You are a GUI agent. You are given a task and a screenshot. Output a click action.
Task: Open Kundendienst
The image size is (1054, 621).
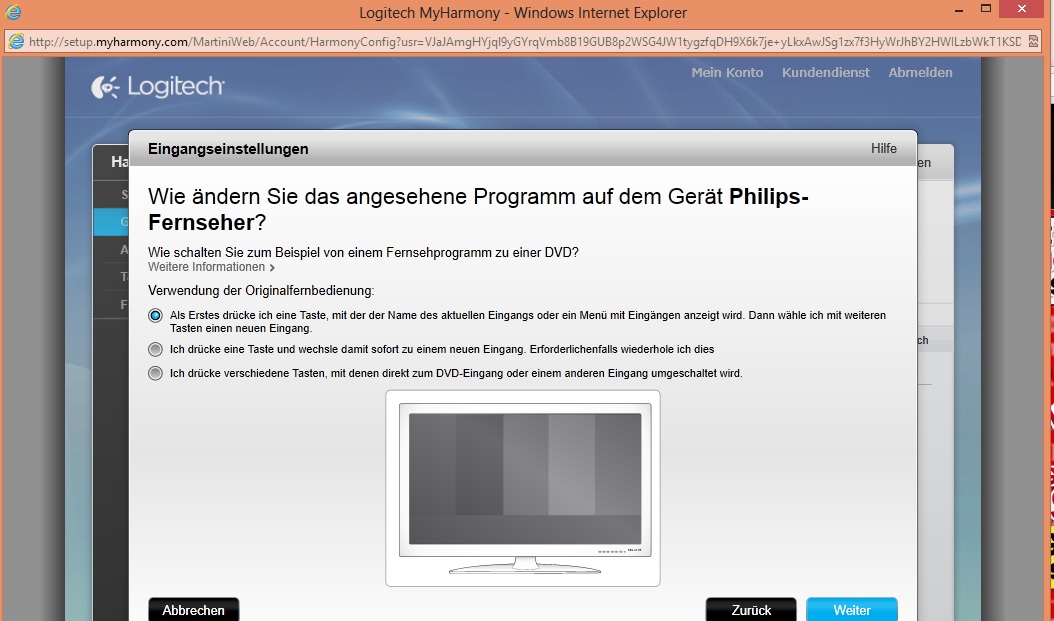(825, 73)
